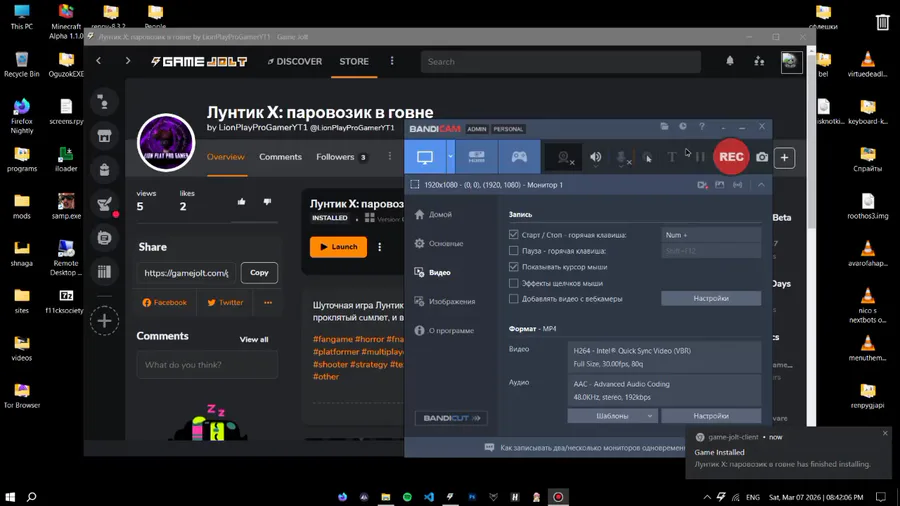Launch the installed Game Jolt game
Viewport: 900px width, 506px height.
click(338, 247)
